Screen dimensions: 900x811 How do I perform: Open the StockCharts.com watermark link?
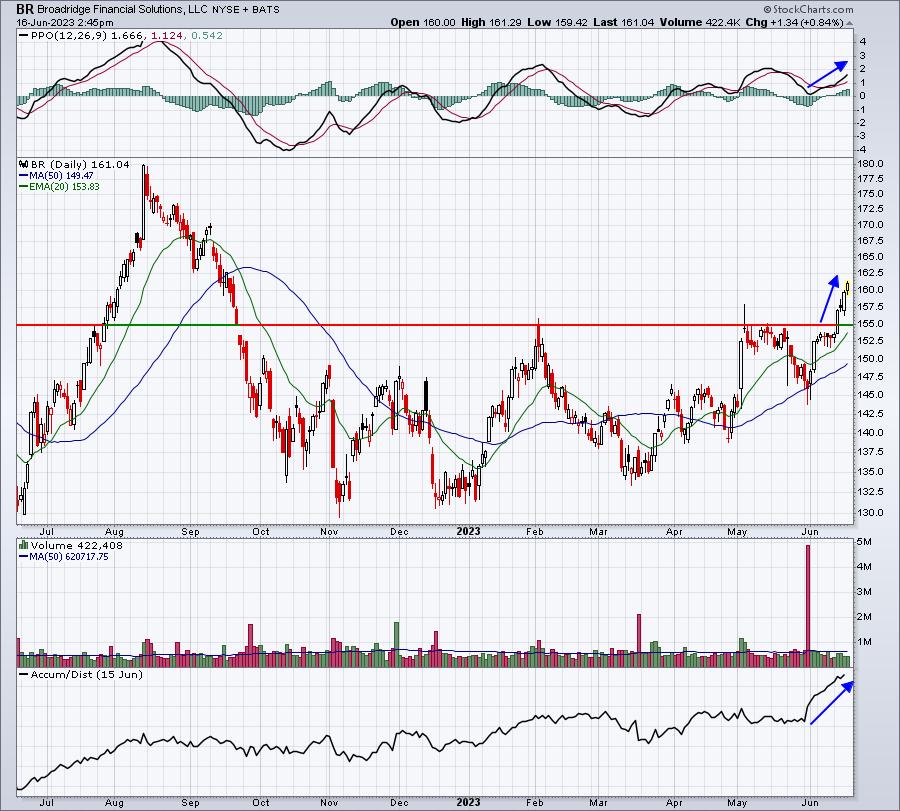point(813,10)
